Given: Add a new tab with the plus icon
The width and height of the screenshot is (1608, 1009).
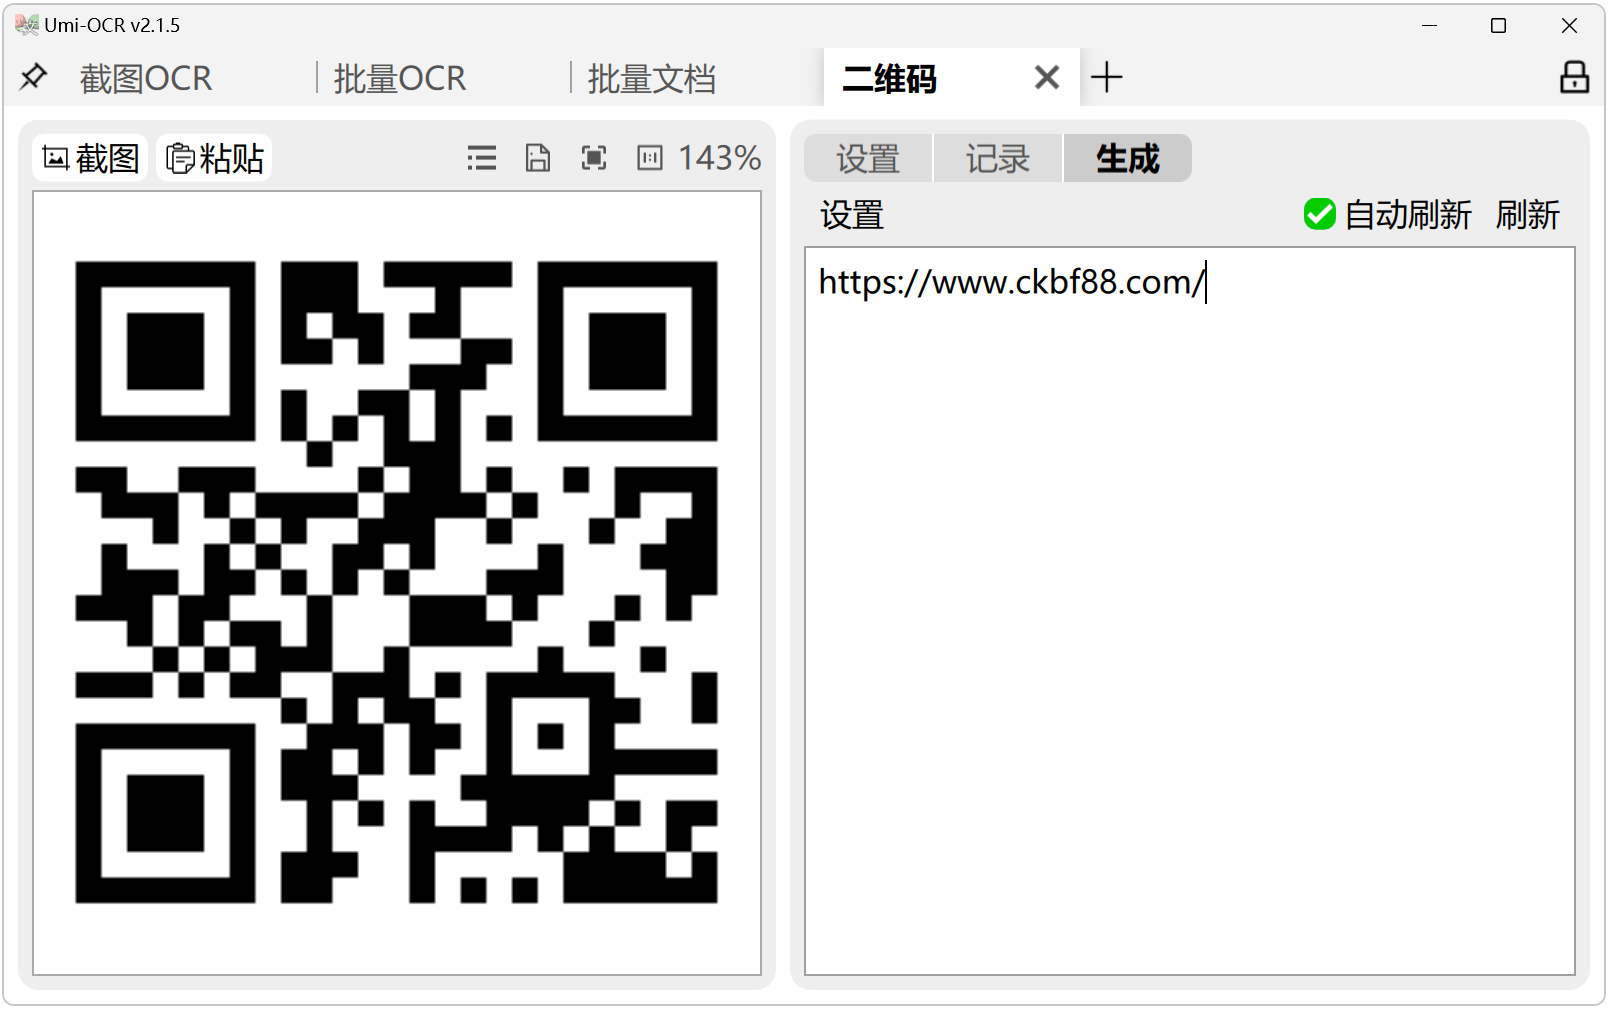Looking at the screenshot, I should click(1107, 77).
